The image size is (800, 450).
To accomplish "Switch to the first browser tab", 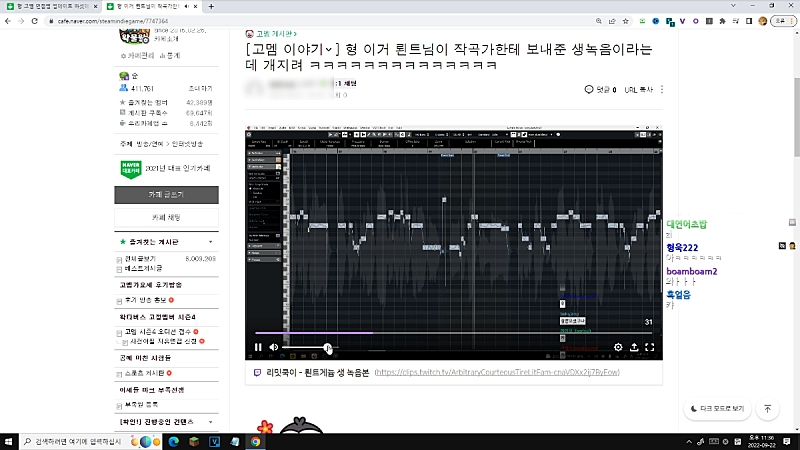I will click(51, 7).
